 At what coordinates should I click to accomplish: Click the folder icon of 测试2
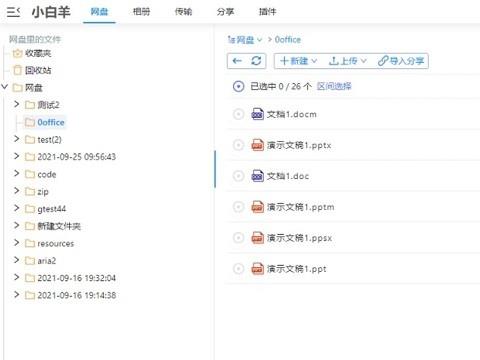[x=30, y=105]
